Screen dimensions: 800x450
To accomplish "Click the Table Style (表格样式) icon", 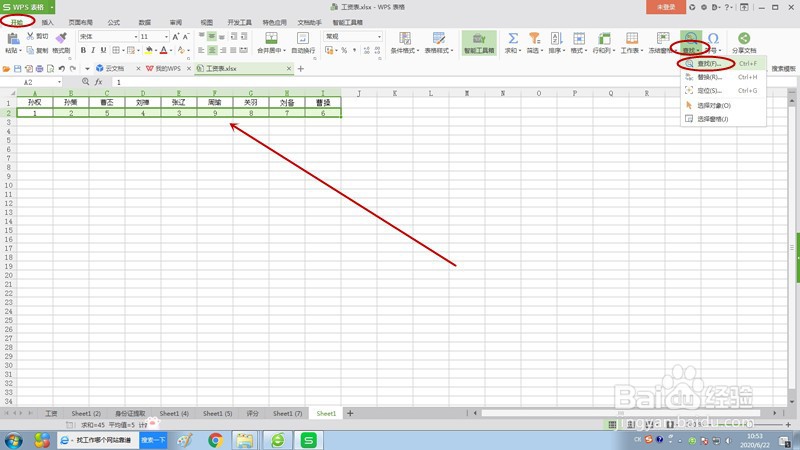I will [439, 38].
